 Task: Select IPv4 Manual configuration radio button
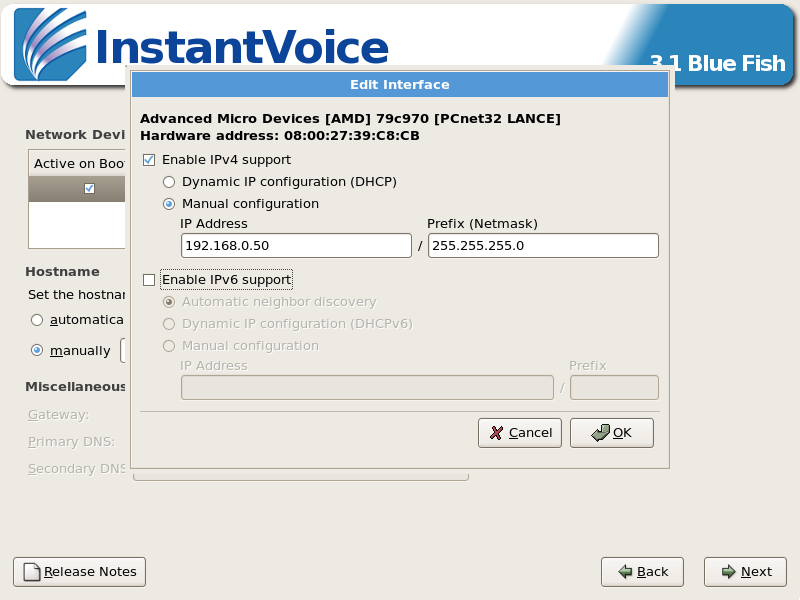pos(169,204)
